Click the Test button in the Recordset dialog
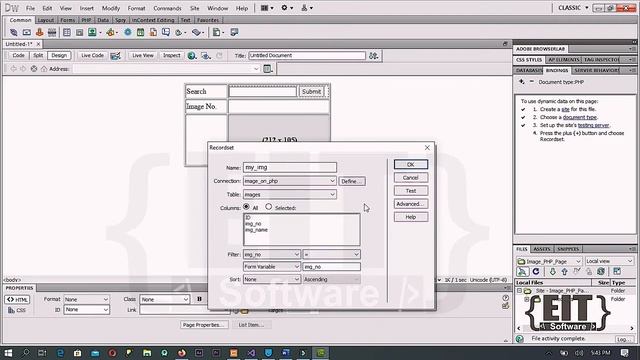This screenshot has height=360, width=640. 411,191
